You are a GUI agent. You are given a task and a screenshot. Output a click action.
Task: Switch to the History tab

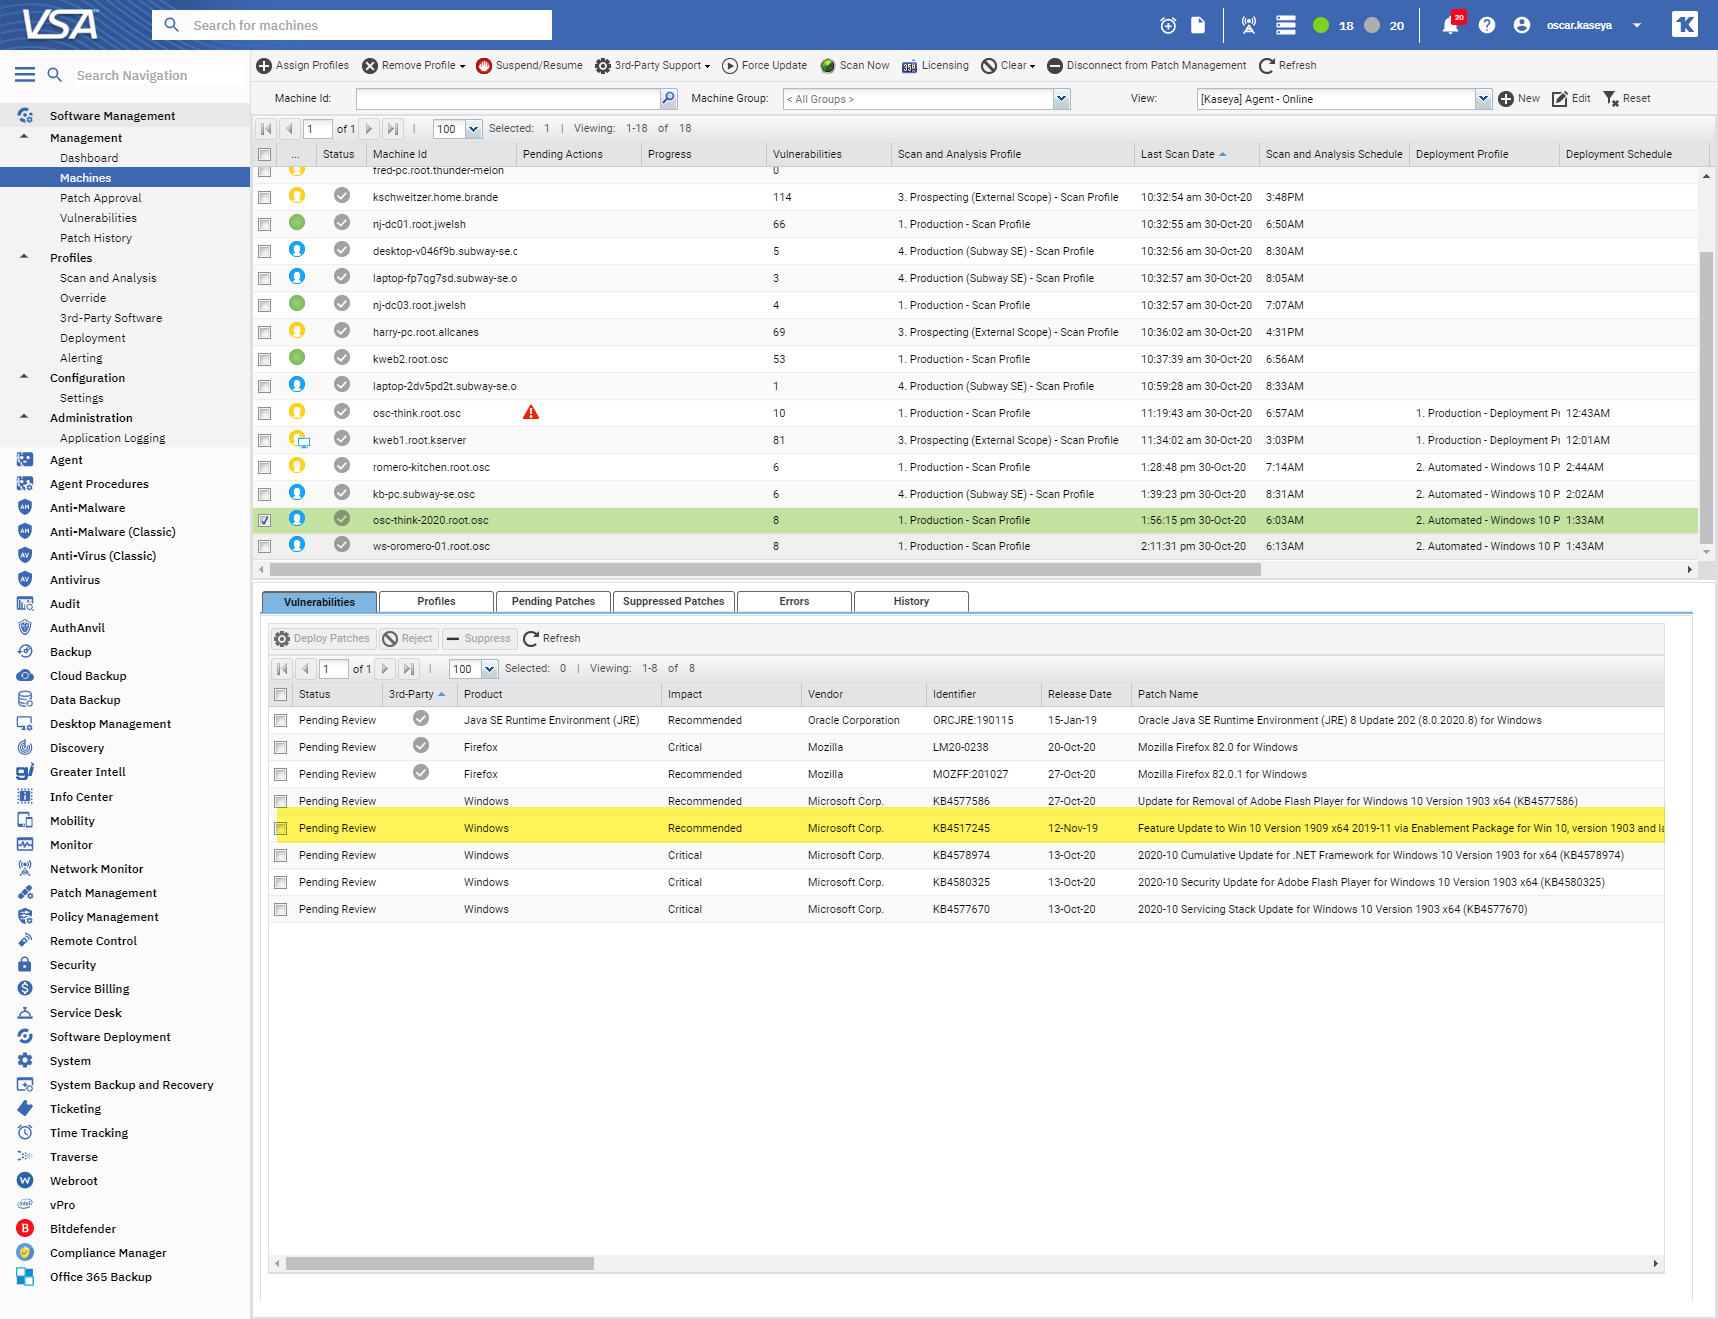[x=911, y=601]
